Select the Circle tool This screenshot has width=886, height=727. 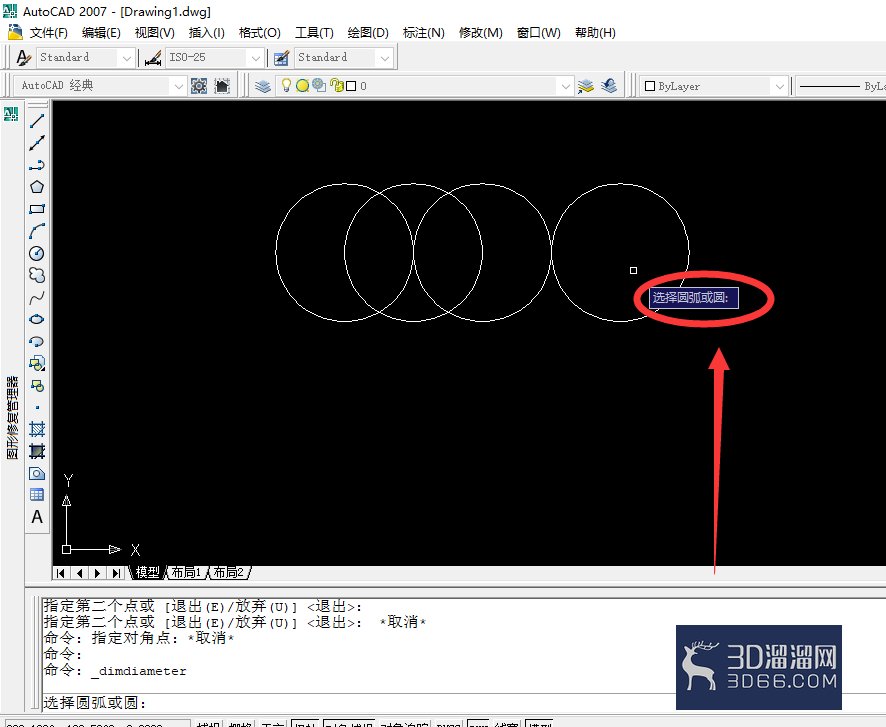coord(37,253)
